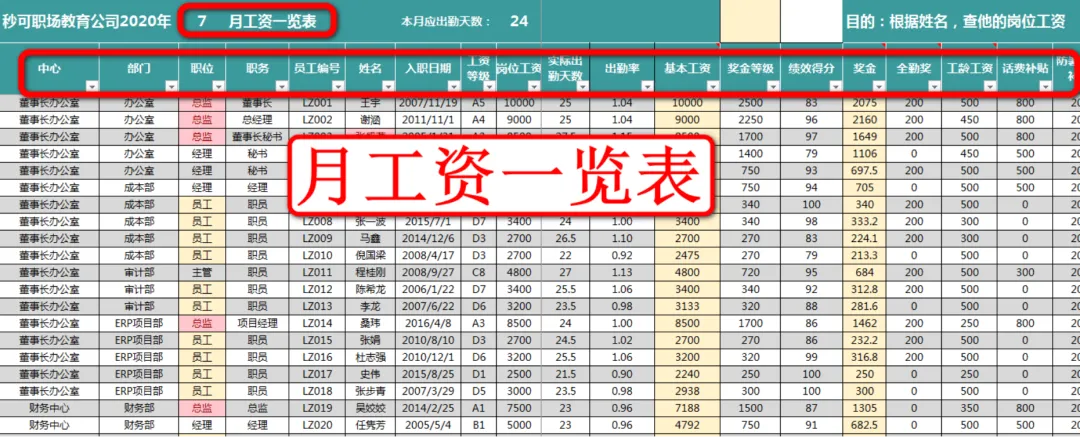This screenshot has height=437, width=1080.
Task: Select the title cell 秒可职场教育公司2020年
Action: [87, 21]
